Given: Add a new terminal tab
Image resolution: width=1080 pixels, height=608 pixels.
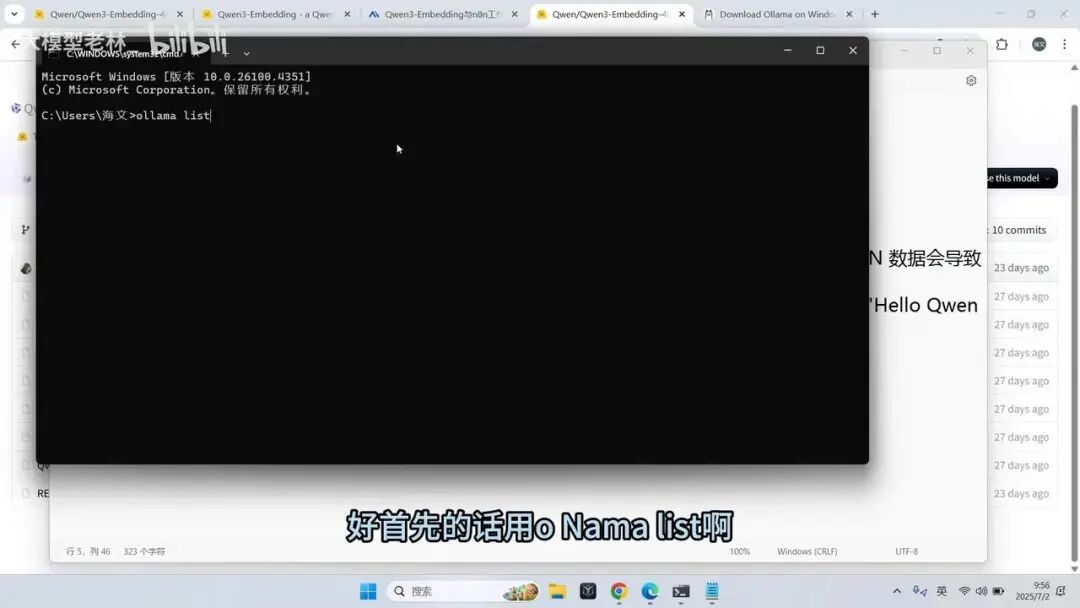Looking at the screenshot, I should pyautogui.click(x=225, y=53).
